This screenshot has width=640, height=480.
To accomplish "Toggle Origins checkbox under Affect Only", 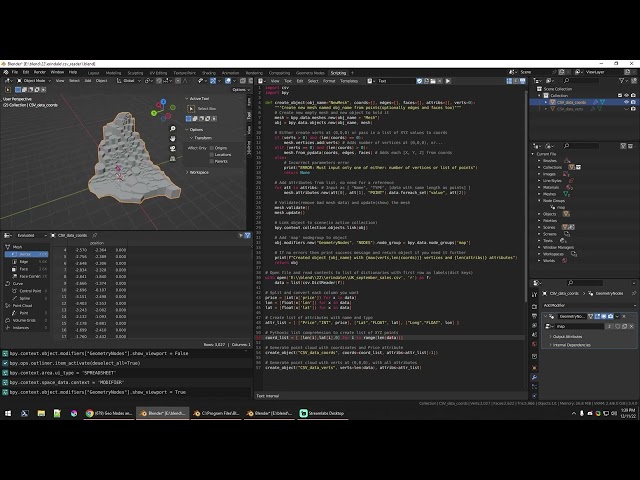I will tap(212, 148).
